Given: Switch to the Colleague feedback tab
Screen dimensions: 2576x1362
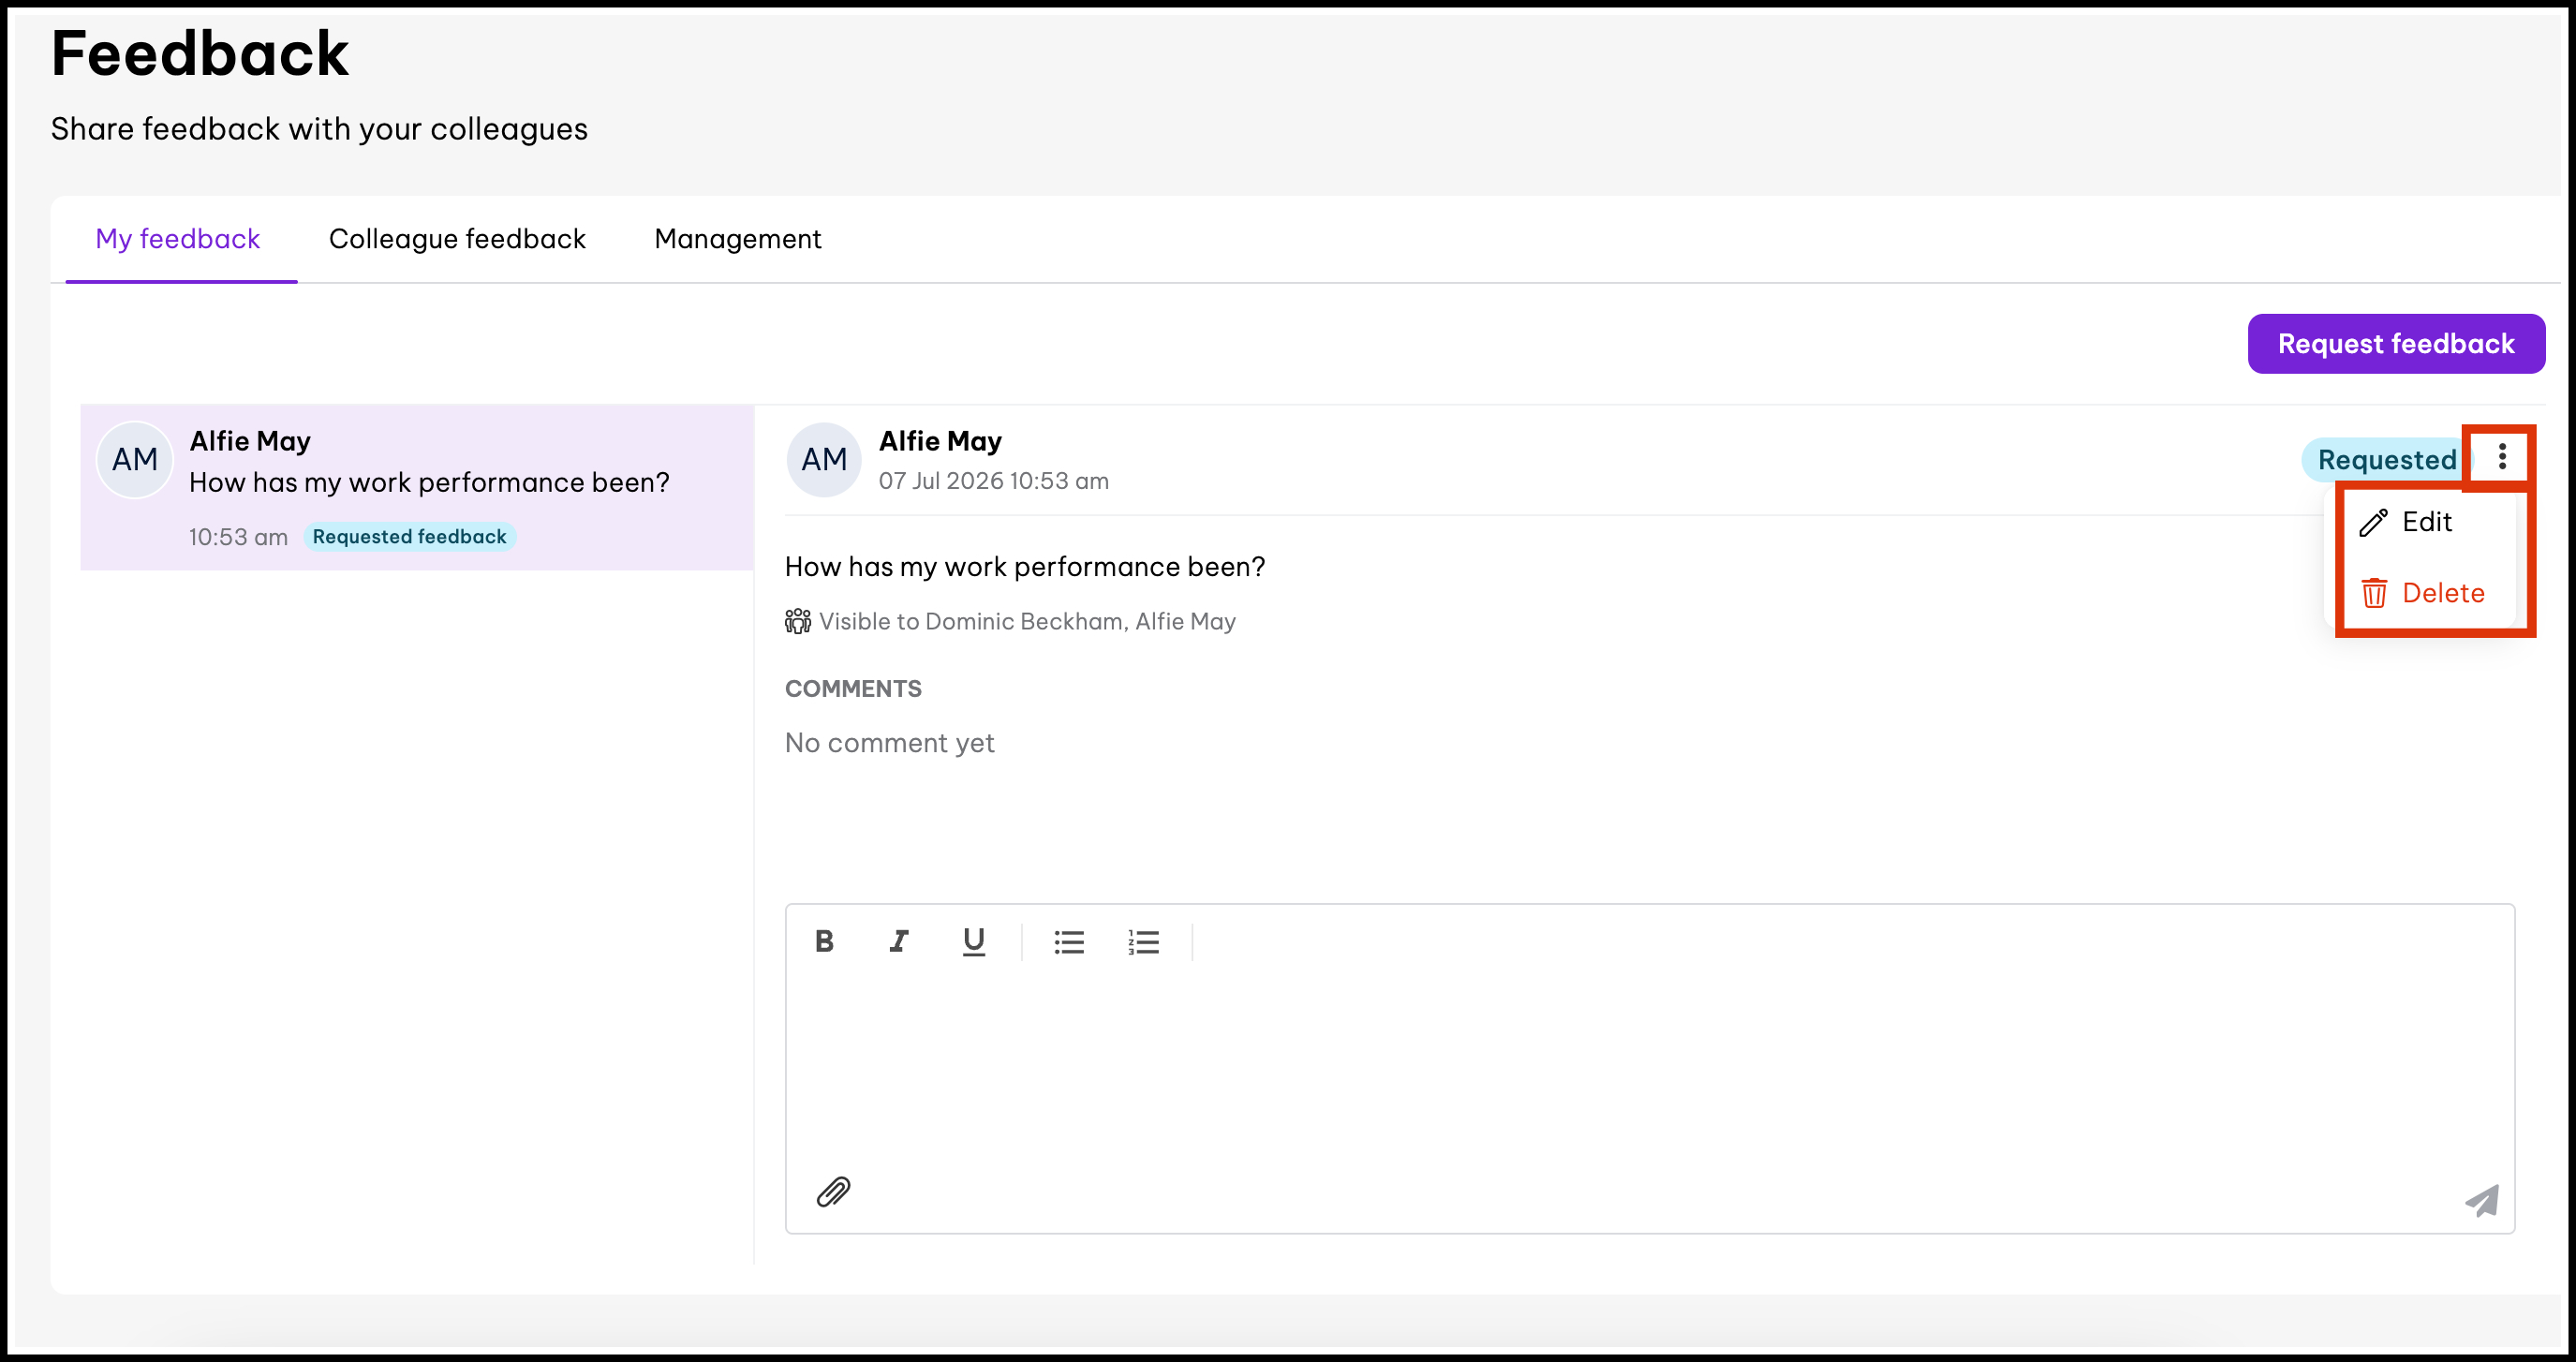Looking at the screenshot, I should (x=457, y=239).
